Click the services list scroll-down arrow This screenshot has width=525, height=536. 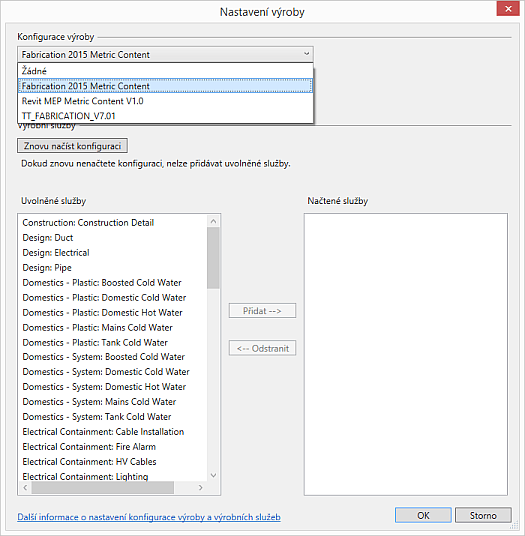pyautogui.click(x=213, y=475)
